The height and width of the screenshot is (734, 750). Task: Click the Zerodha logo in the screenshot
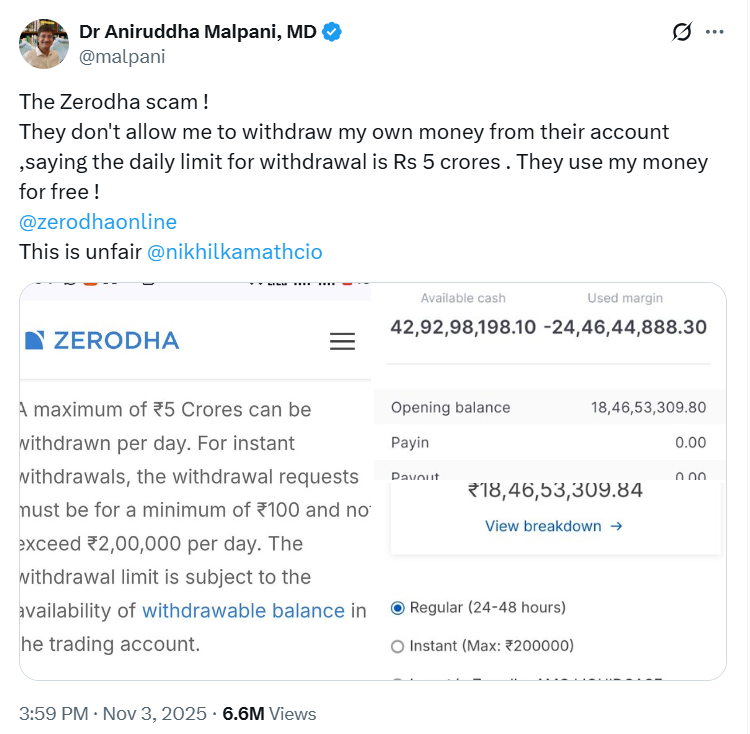point(102,341)
